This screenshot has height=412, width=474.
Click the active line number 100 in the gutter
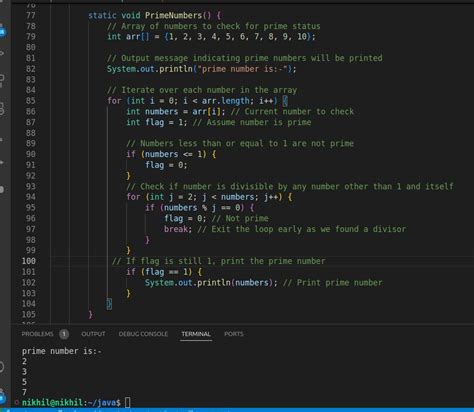(29, 261)
